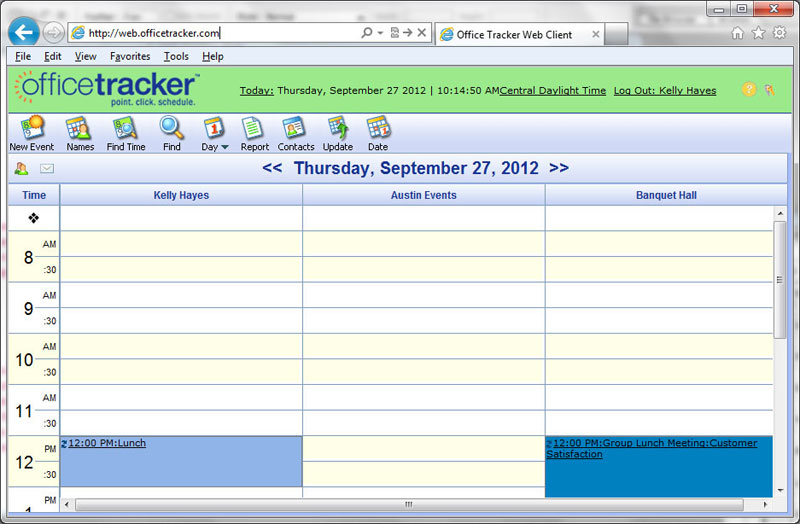The image size is (800, 524).
Task: Expand the all-day row diamond icon
Action: 33,218
